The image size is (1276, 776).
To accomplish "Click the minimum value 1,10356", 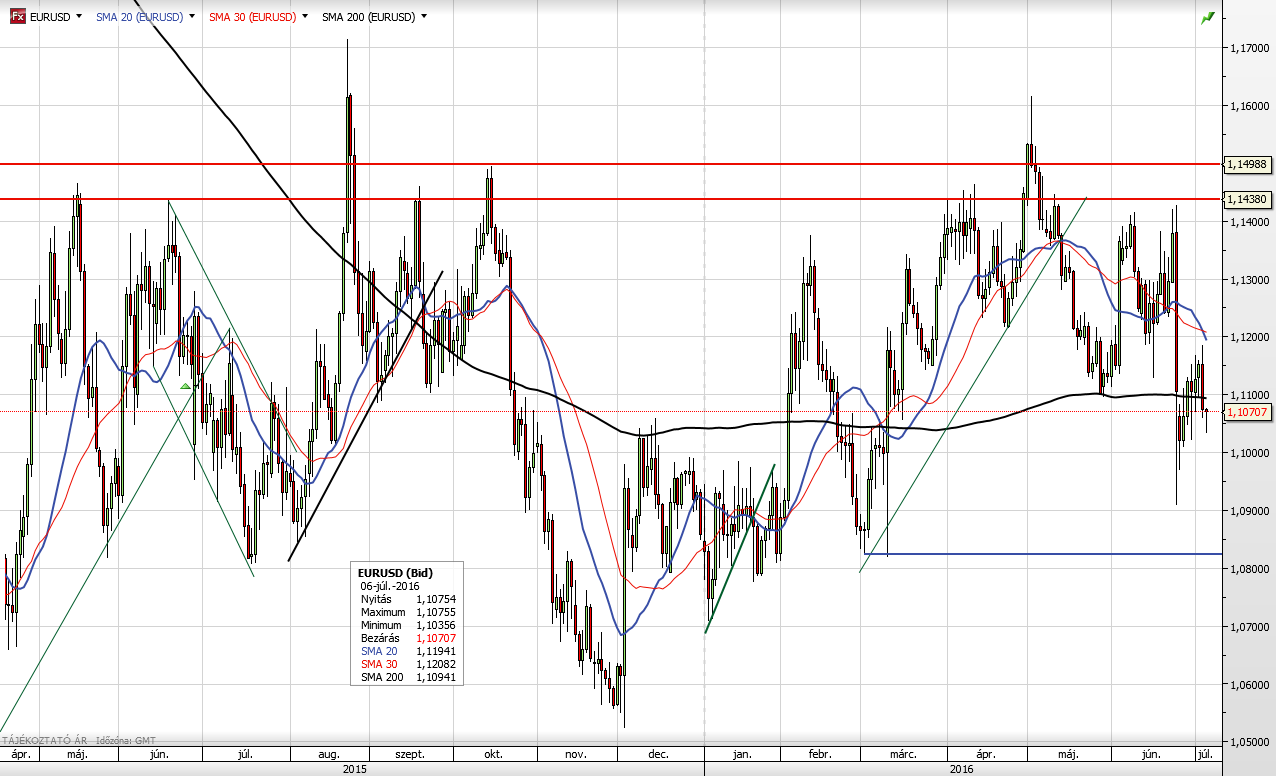I will point(436,624).
